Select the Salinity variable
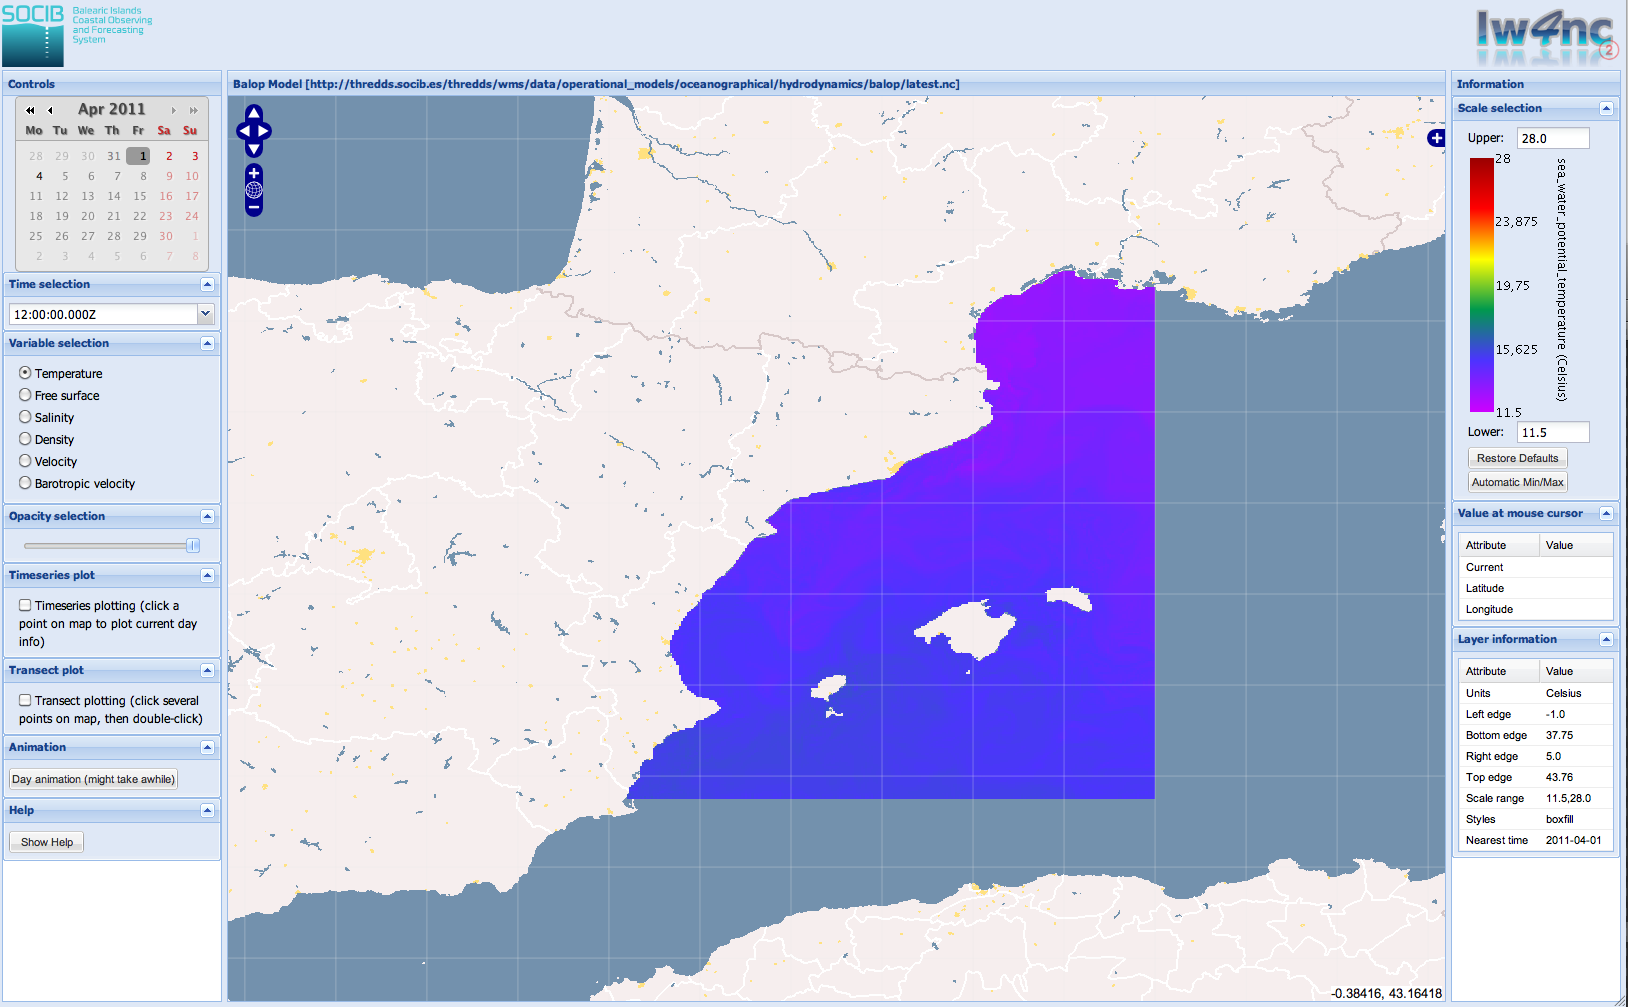The image size is (1628, 1007). click(25, 417)
